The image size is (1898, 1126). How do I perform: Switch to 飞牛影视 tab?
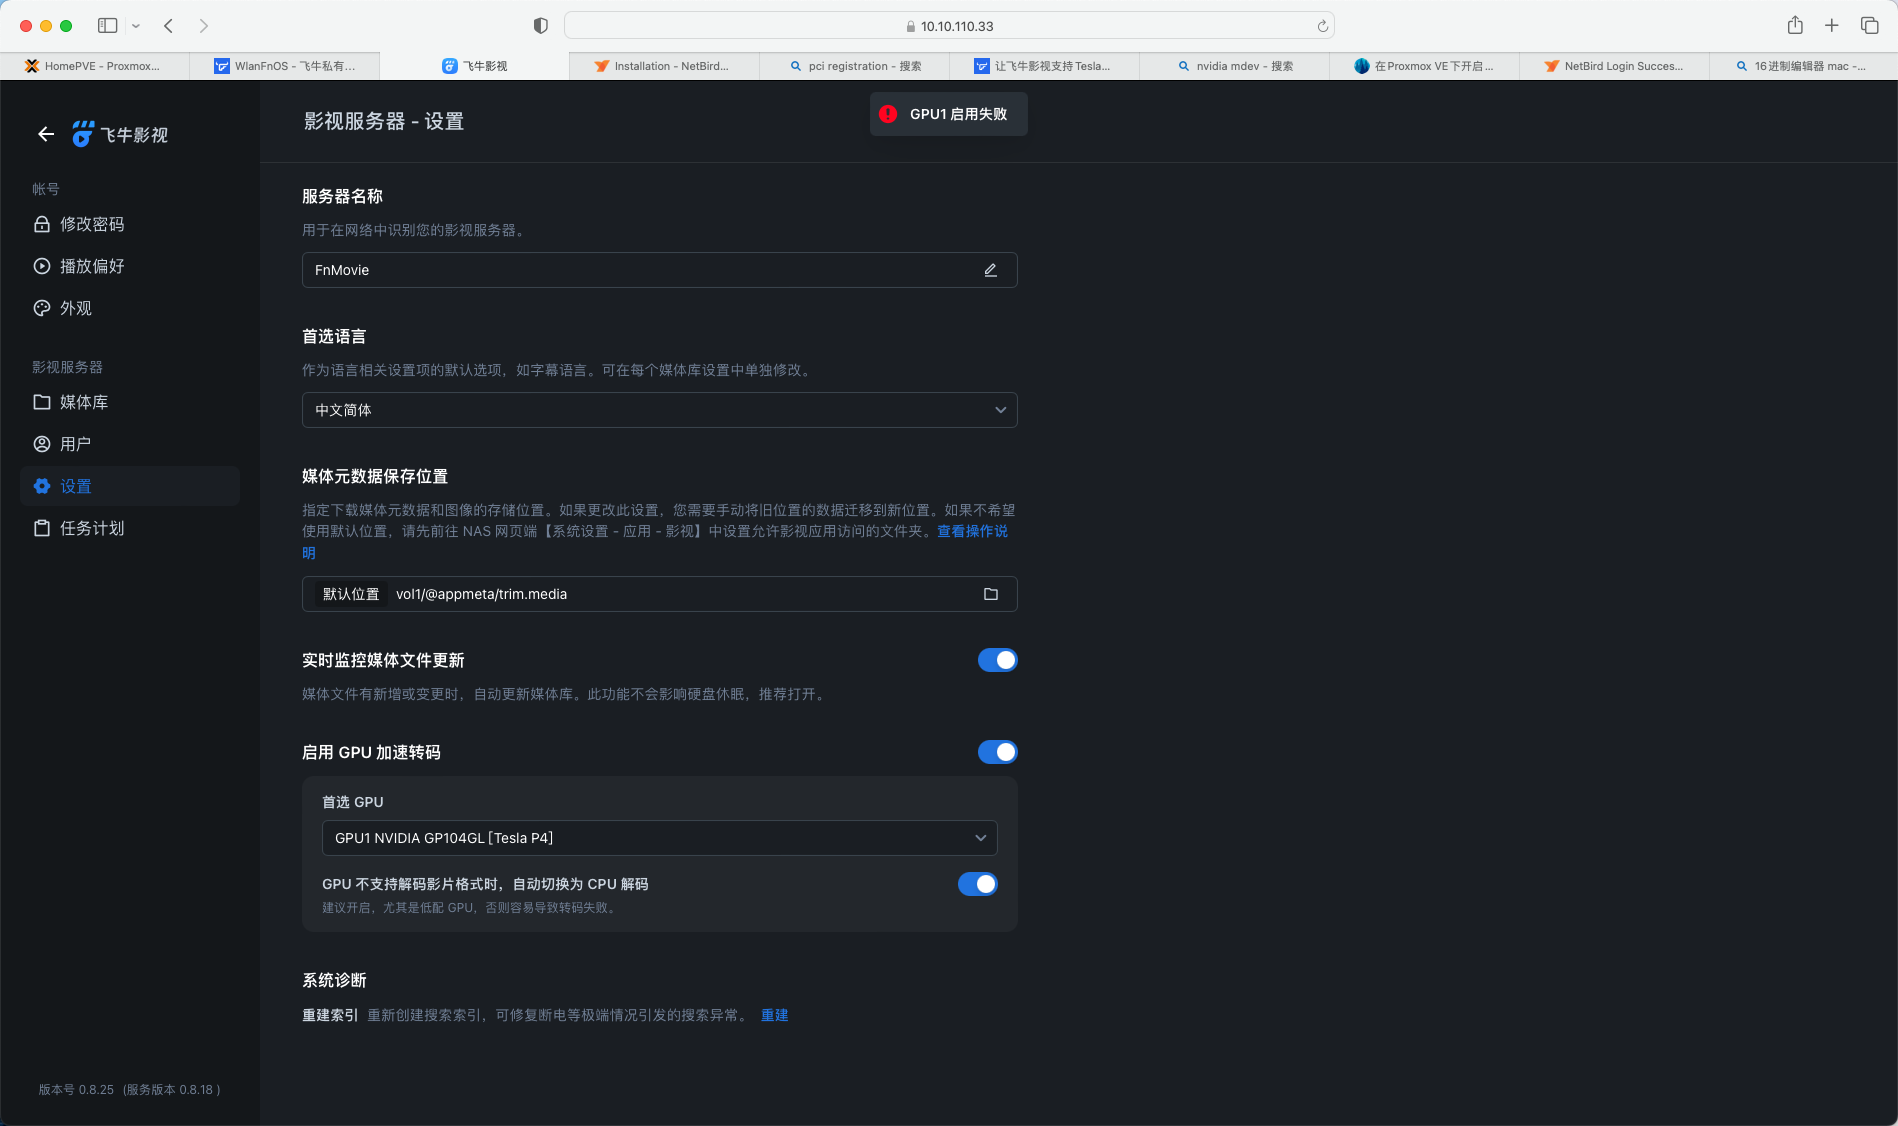click(x=475, y=66)
